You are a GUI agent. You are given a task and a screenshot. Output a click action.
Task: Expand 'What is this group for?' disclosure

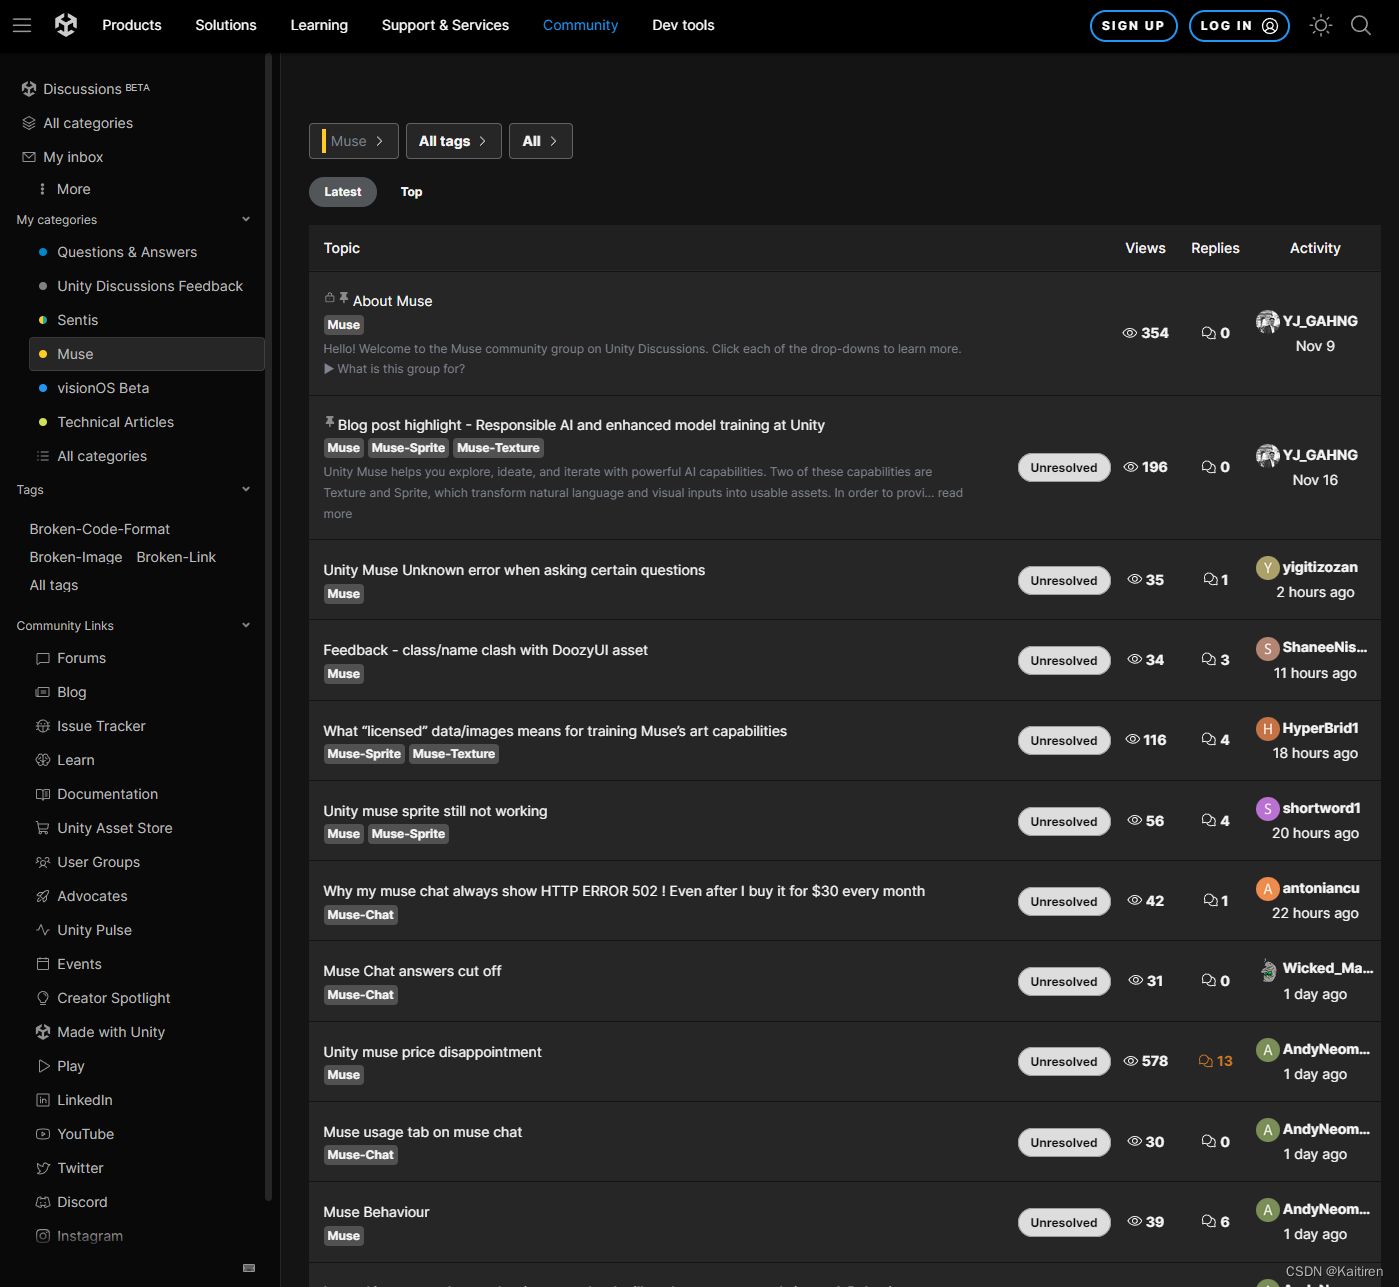pos(394,369)
